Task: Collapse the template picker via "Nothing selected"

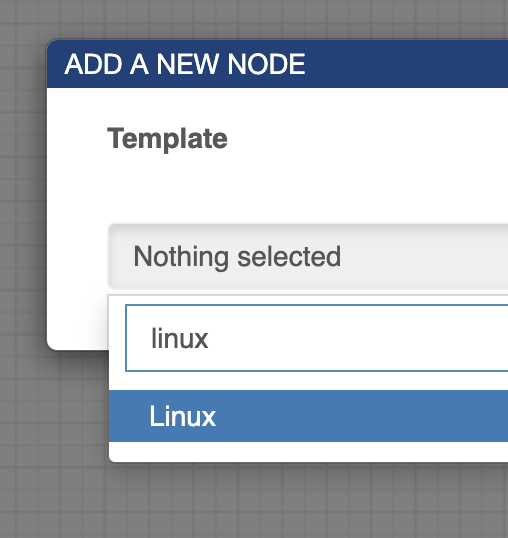Action: (308, 256)
